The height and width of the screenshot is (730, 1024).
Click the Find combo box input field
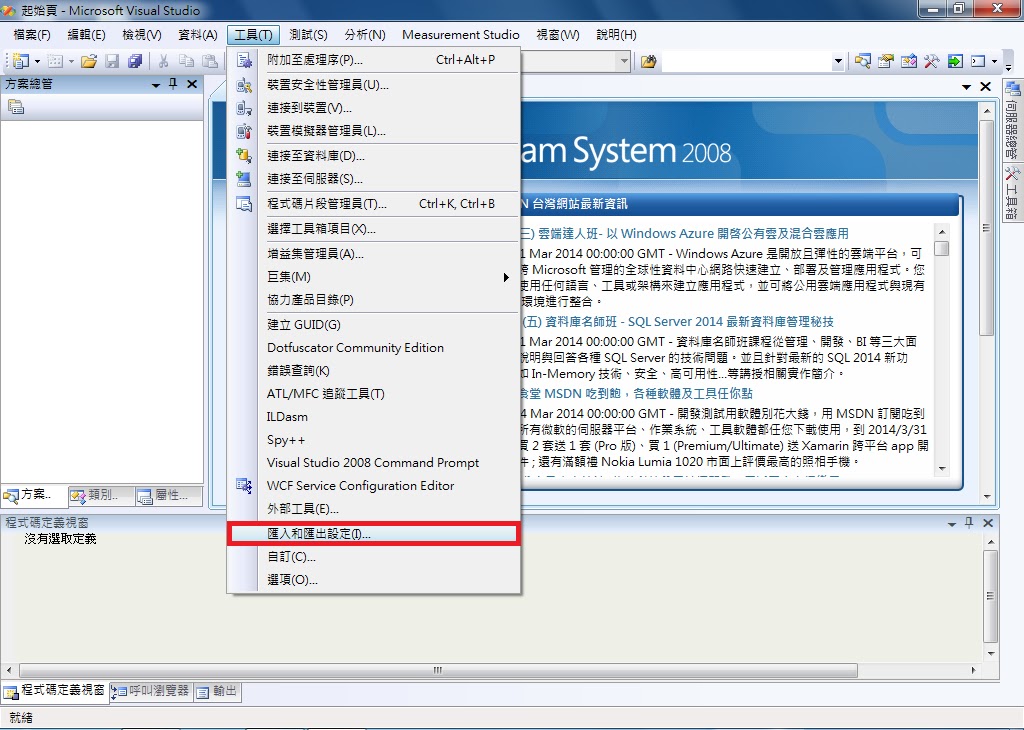pos(746,61)
